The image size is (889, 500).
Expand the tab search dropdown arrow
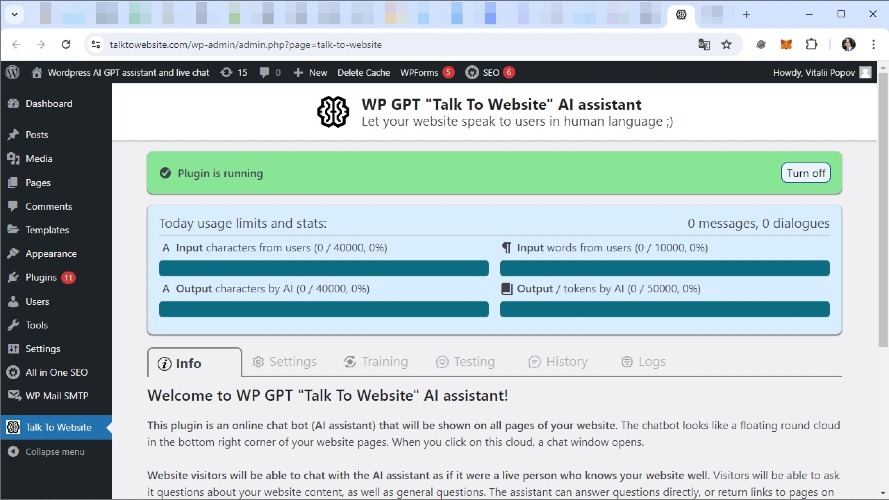tap(14, 14)
